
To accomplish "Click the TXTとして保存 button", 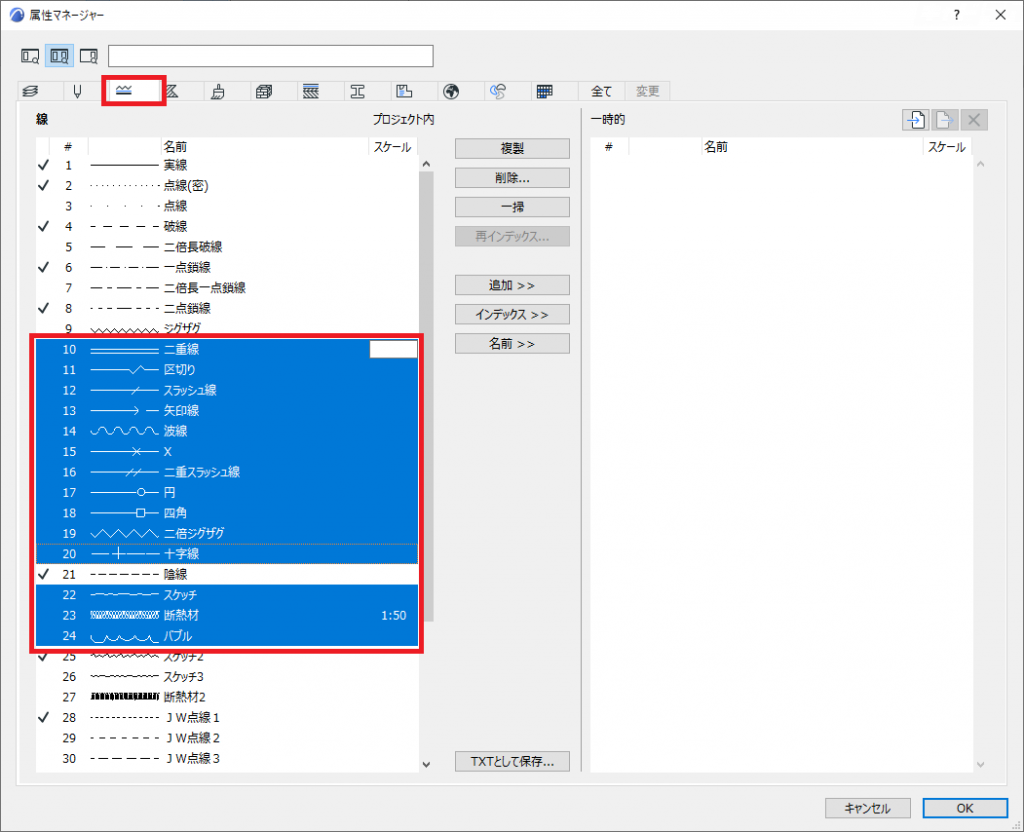I will 512,761.
